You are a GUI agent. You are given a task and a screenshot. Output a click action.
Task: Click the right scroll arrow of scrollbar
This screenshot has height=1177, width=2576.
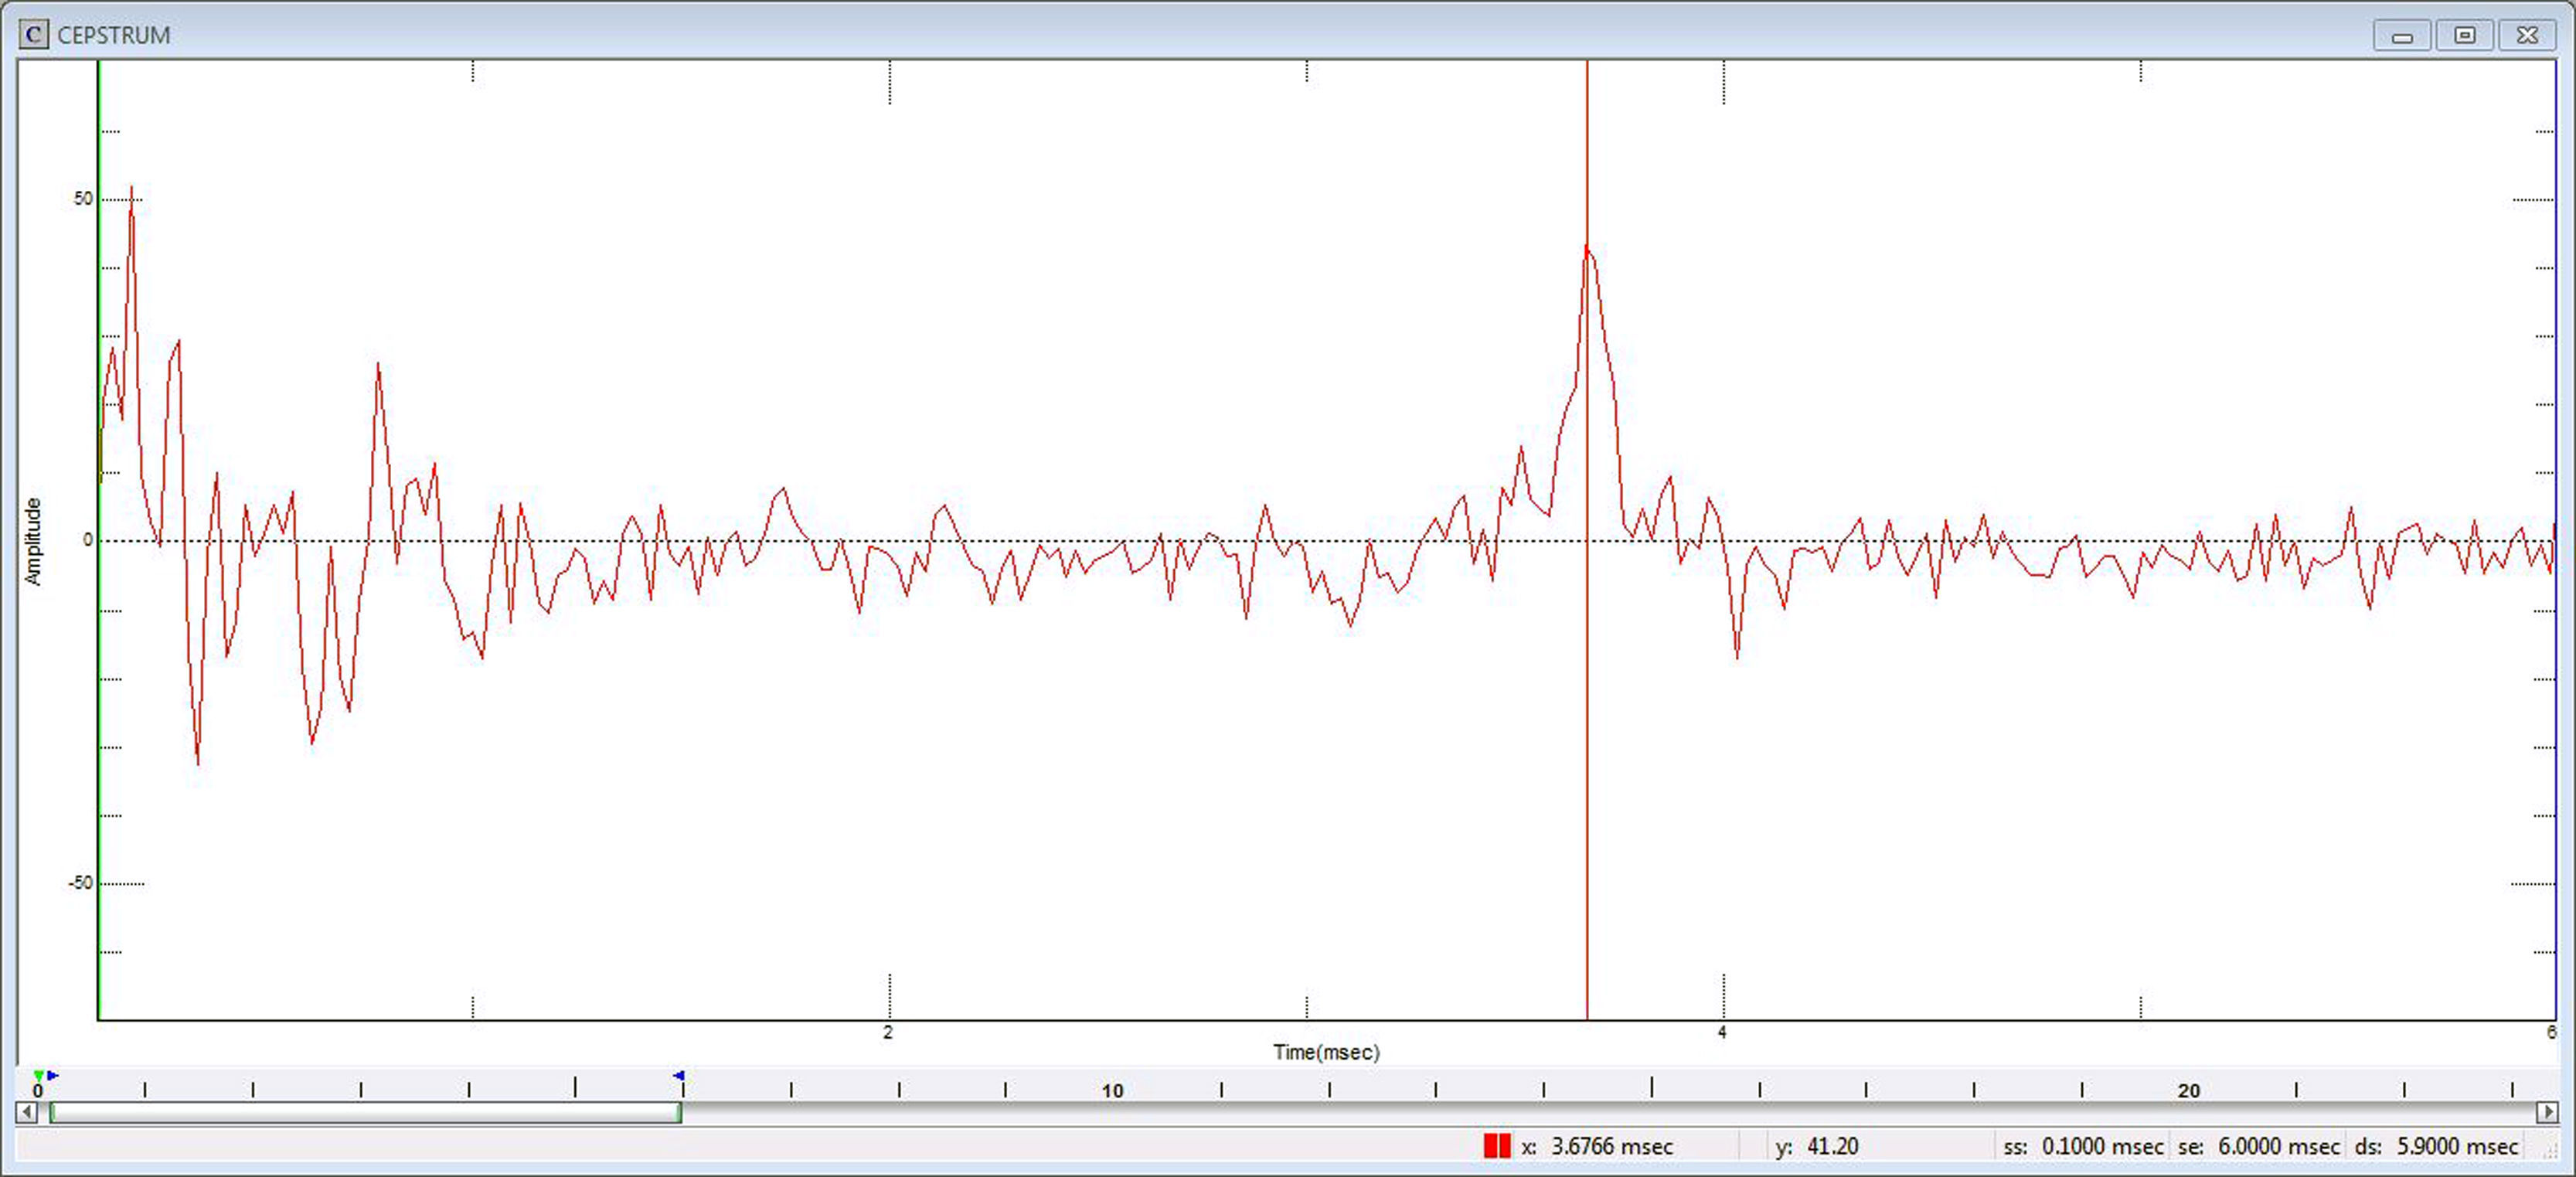click(x=2547, y=1112)
